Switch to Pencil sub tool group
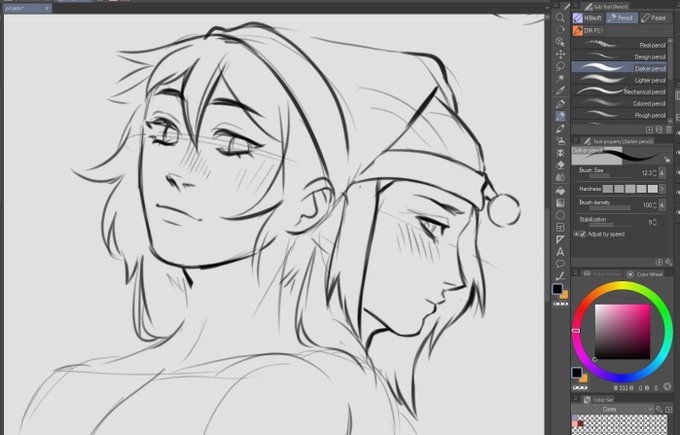Screen dimensions: 680x435 coord(621,18)
